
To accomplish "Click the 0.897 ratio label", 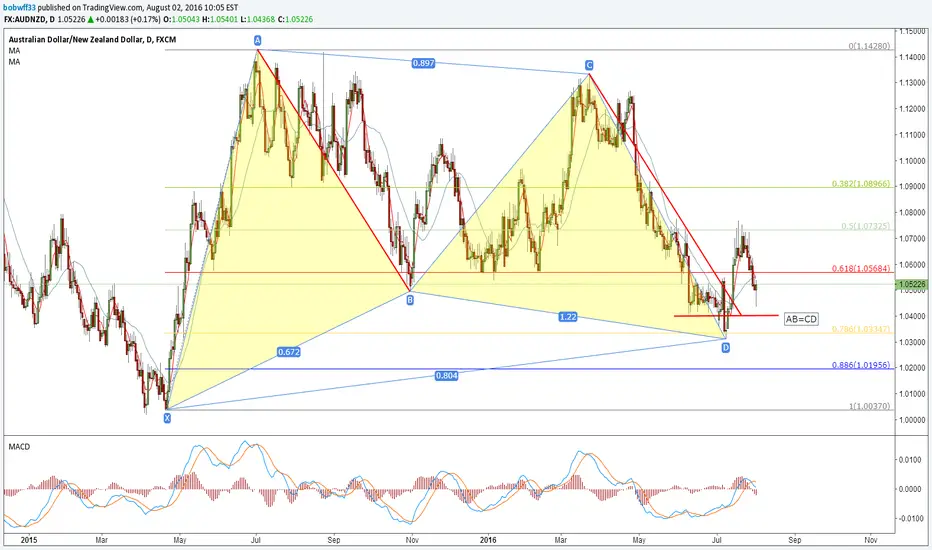I will point(423,63).
